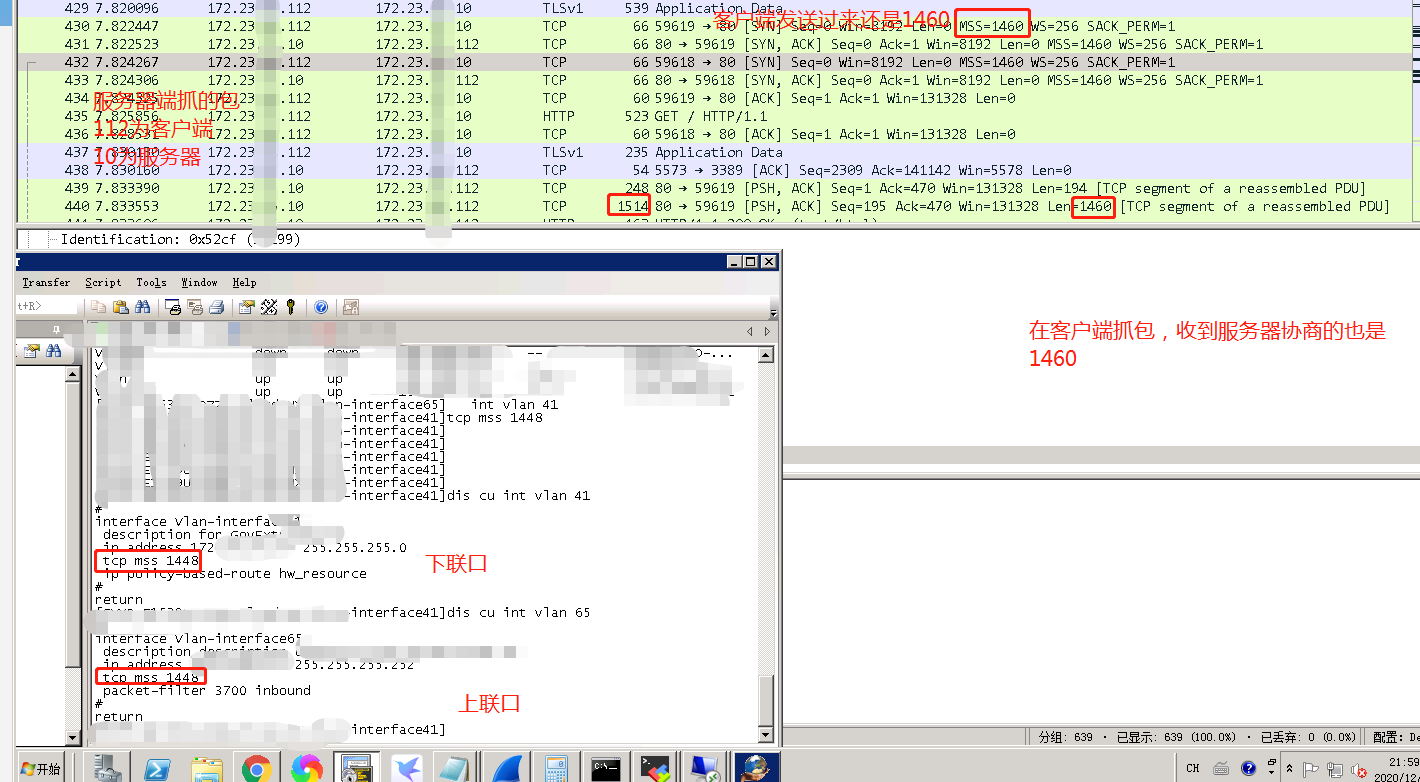
Task: Select packet 437 TLSv1 Application Data row
Action: [x=715, y=152]
